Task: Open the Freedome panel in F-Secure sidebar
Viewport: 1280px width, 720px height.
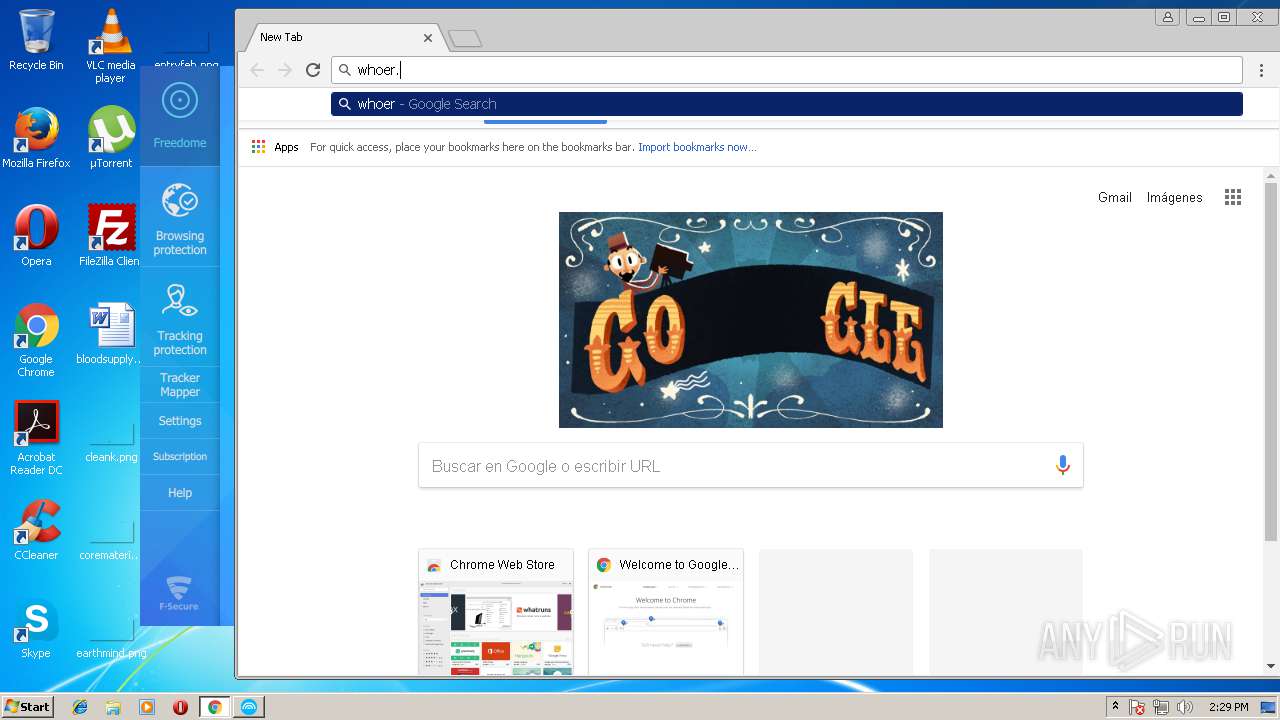Action: pyautogui.click(x=180, y=117)
